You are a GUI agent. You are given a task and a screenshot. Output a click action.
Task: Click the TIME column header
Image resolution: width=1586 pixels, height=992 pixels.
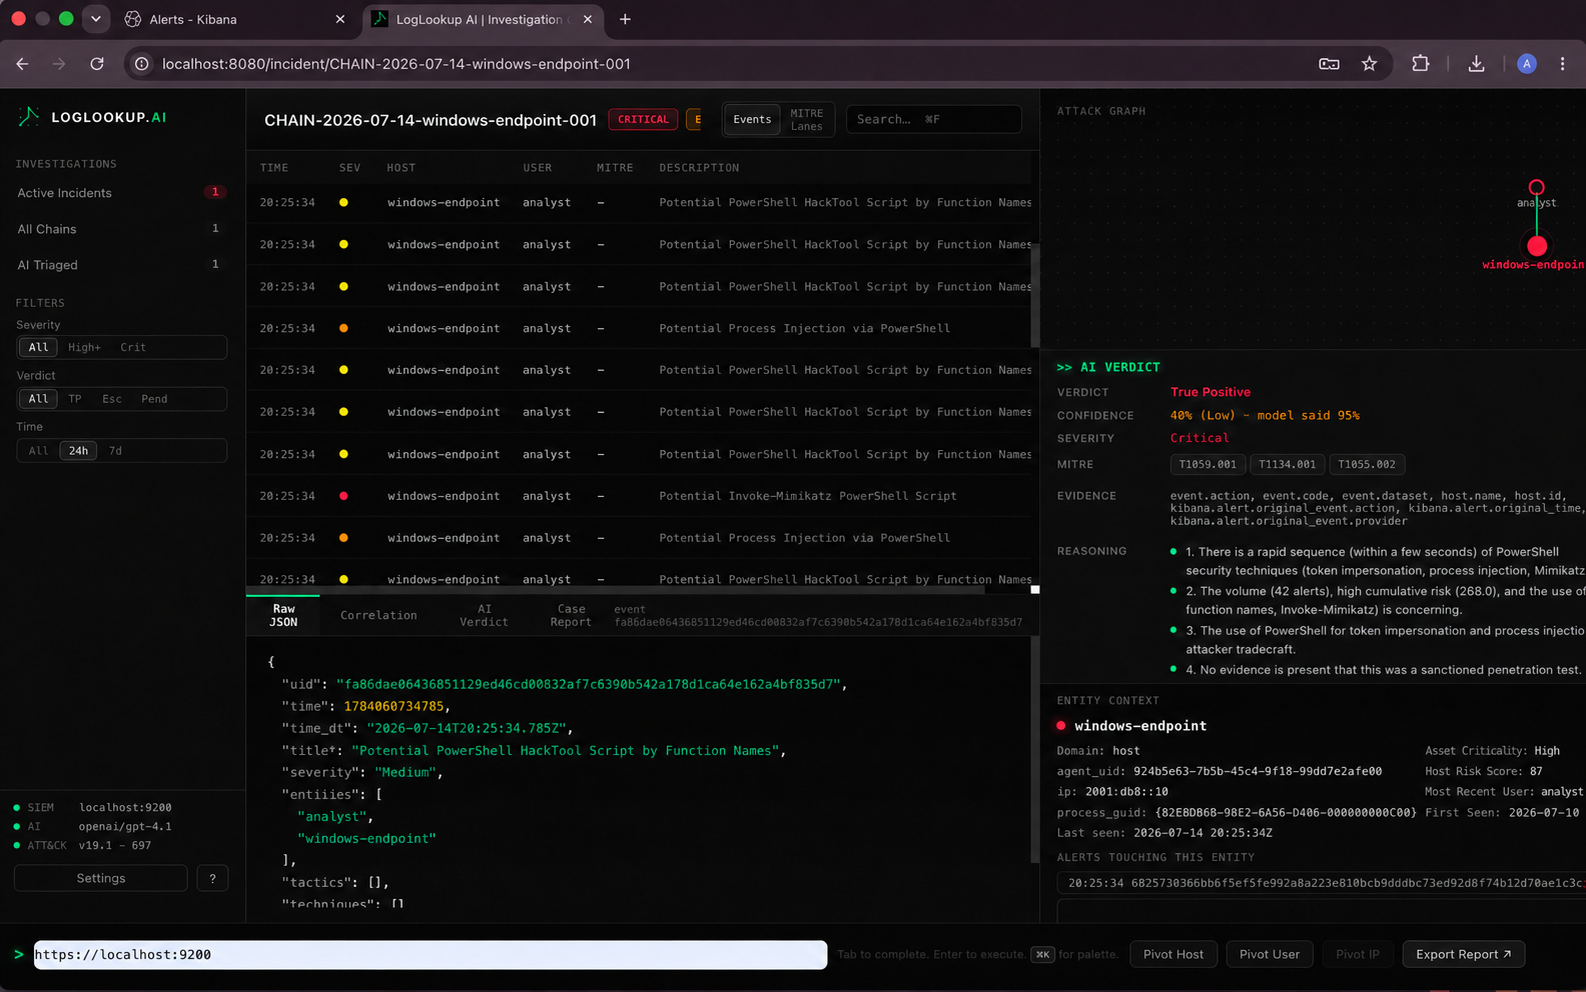tap(274, 168)
